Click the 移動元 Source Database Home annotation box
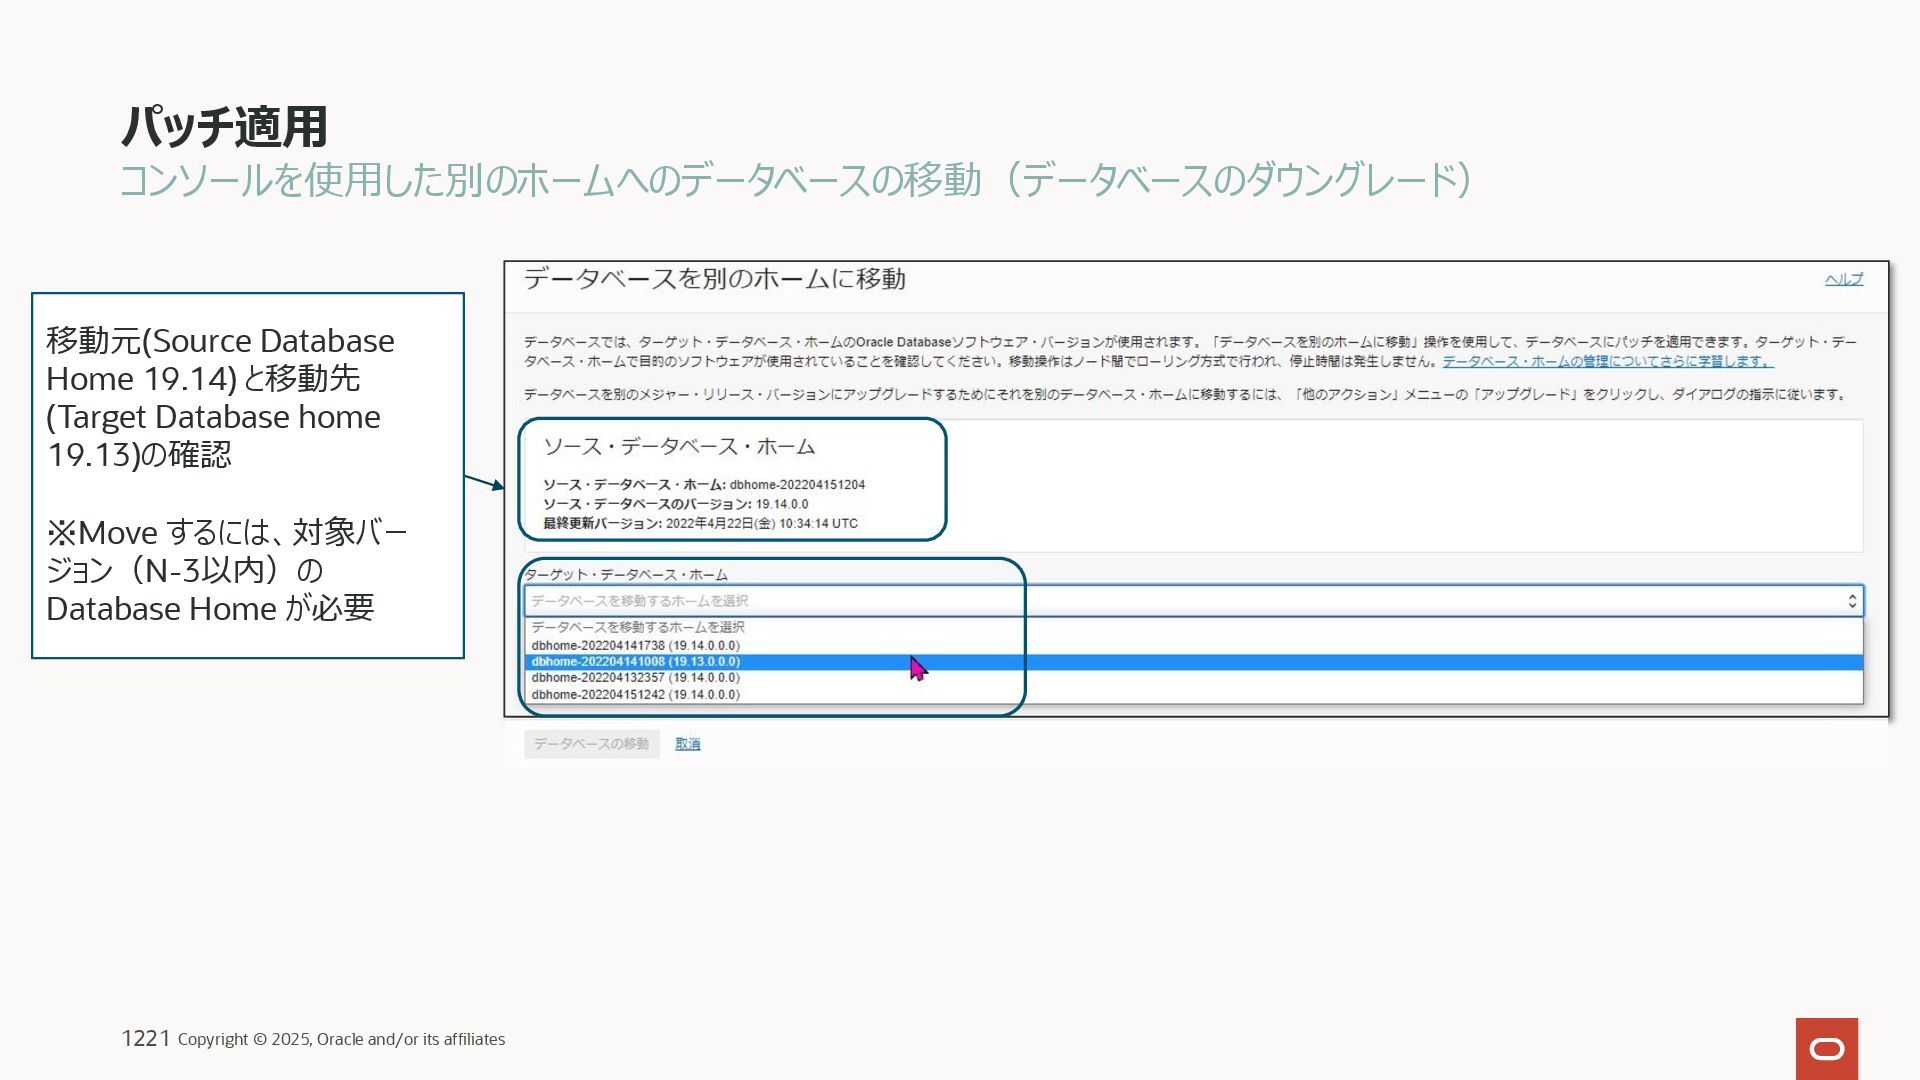The height and width of the screenshot is (1080, 1920). click(x=247, y=475)
